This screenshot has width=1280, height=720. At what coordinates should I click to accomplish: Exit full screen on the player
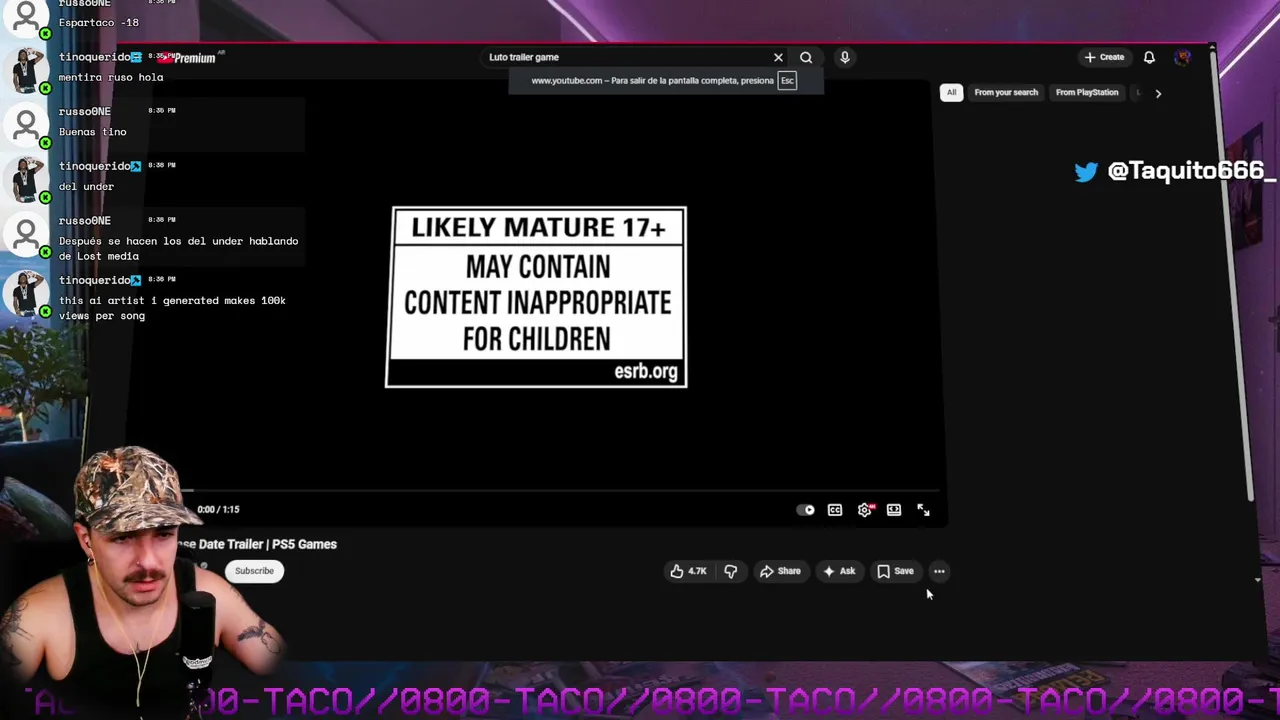[923, 510]
